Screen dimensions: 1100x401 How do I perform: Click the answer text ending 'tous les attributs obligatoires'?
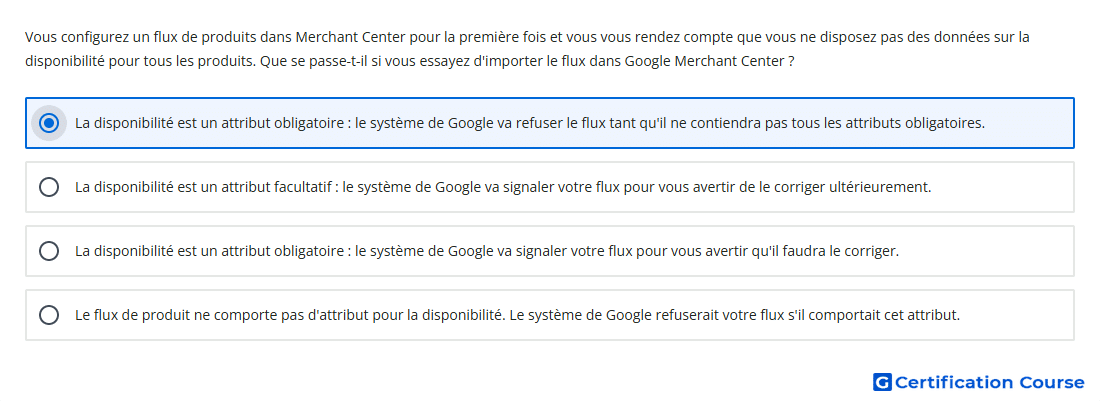tap(530, 123)
